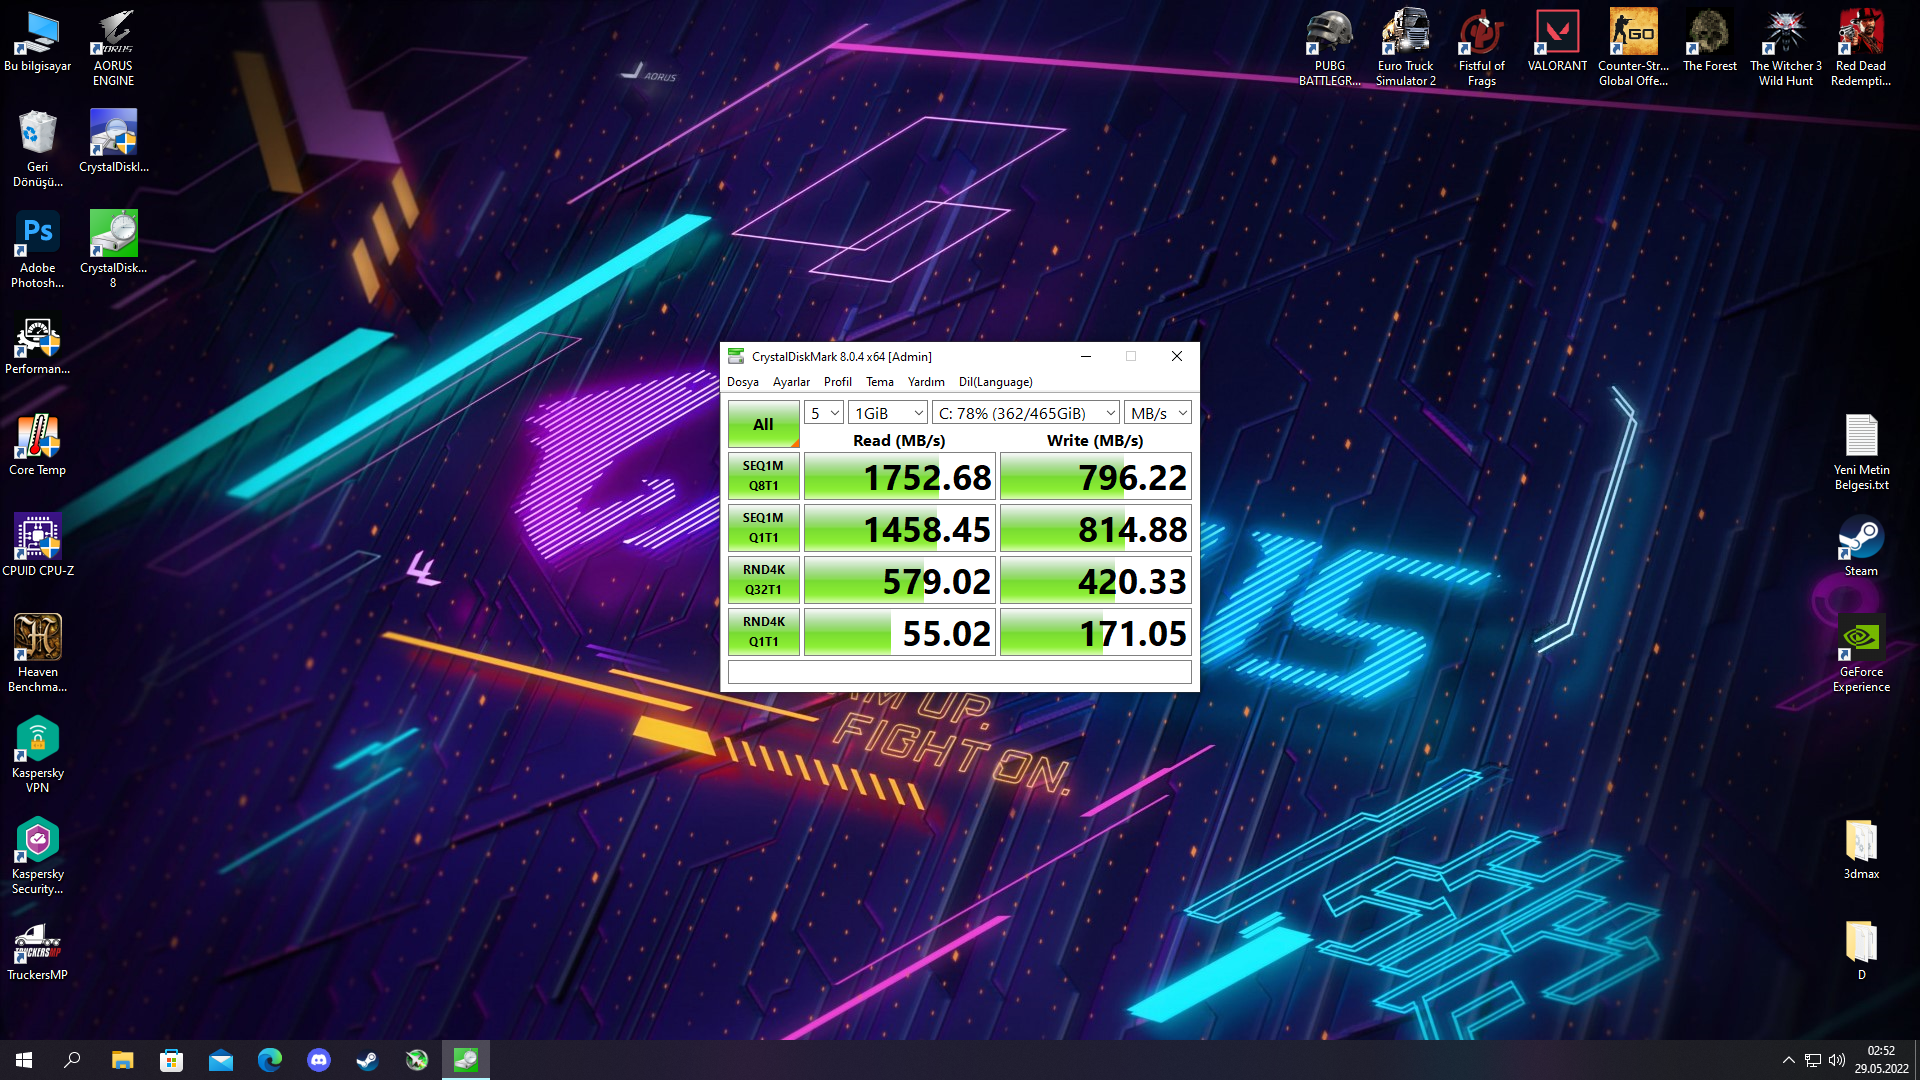
Task: Expand the C: drive selection dropdown
Action: coord(1026,413)
